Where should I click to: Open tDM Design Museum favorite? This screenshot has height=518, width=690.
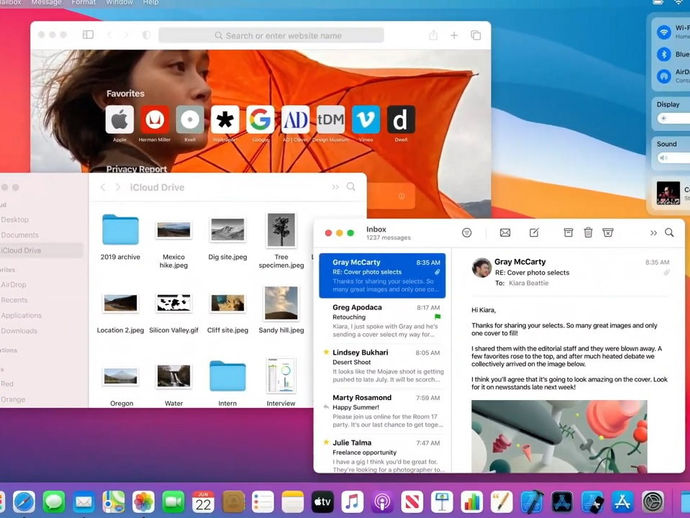330,119
